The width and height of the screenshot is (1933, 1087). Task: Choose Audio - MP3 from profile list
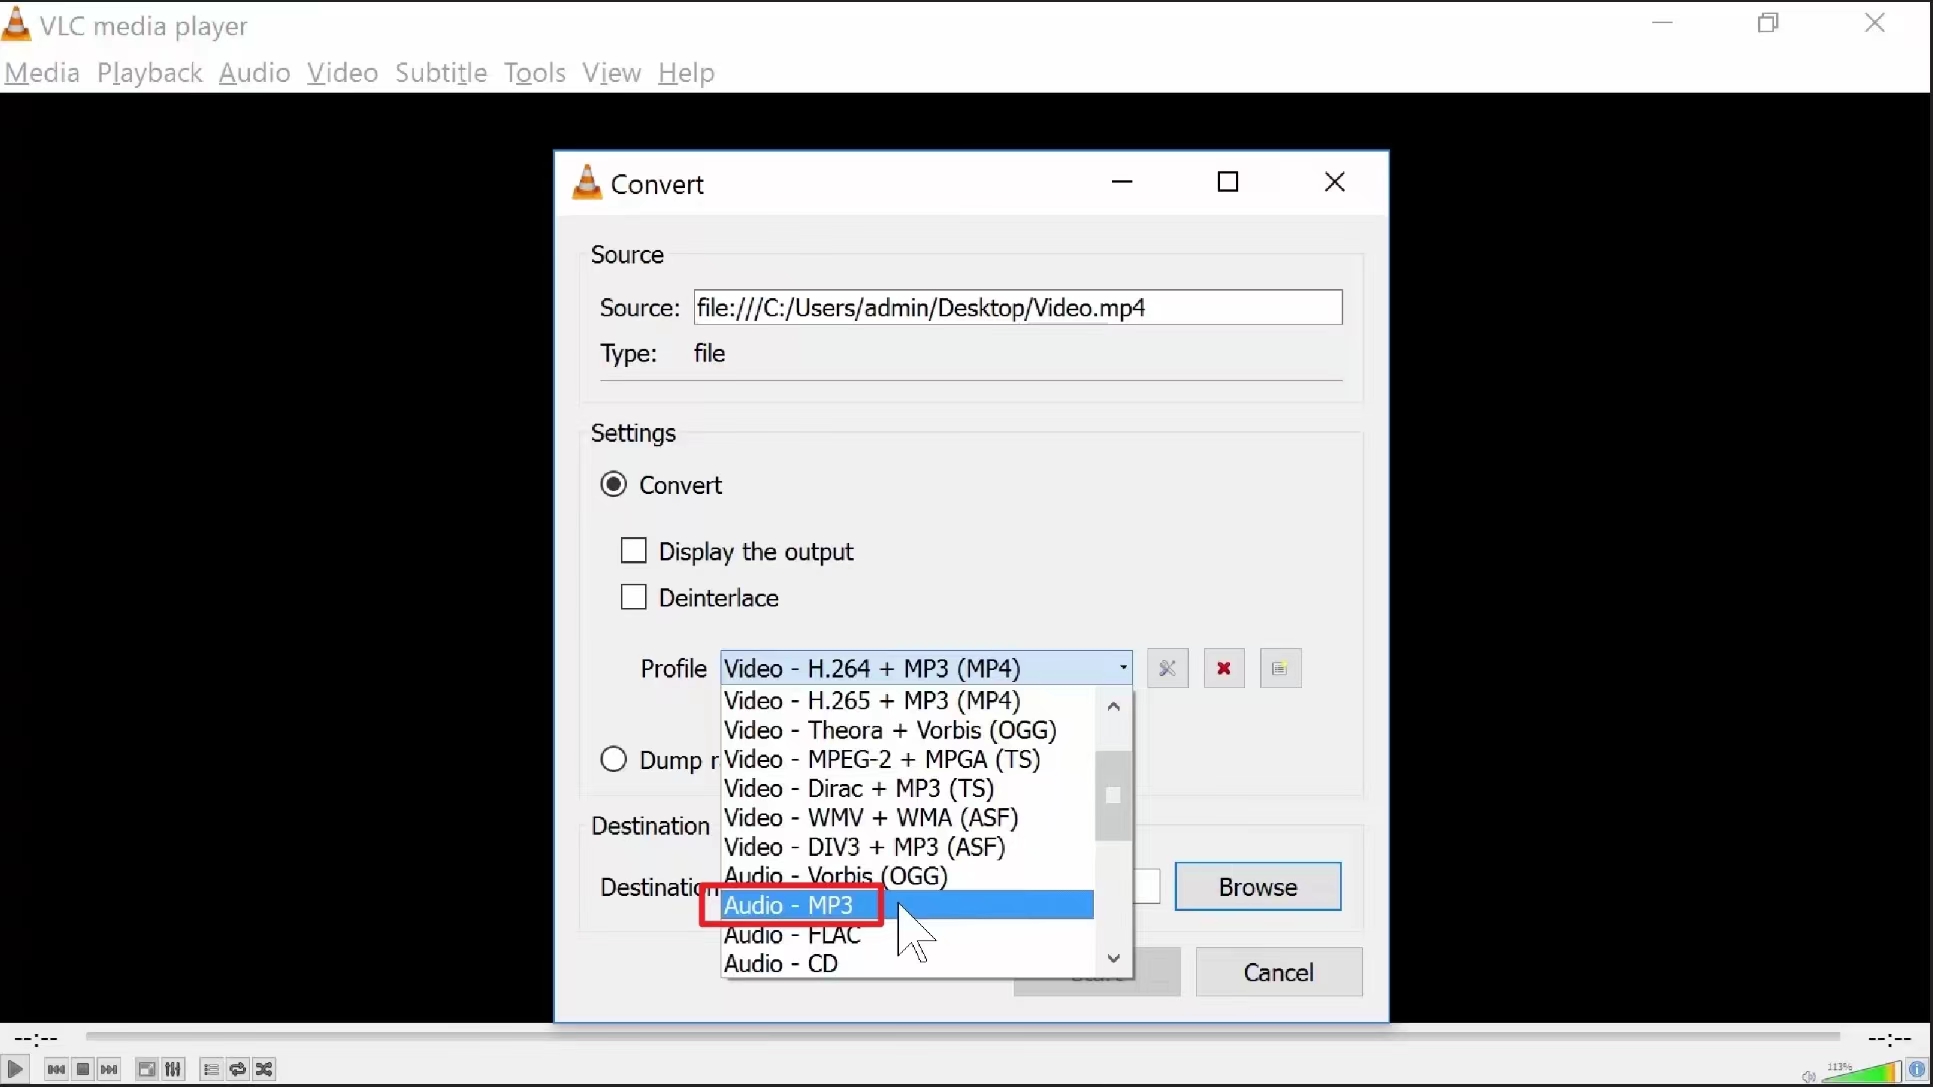coord(790,905)
